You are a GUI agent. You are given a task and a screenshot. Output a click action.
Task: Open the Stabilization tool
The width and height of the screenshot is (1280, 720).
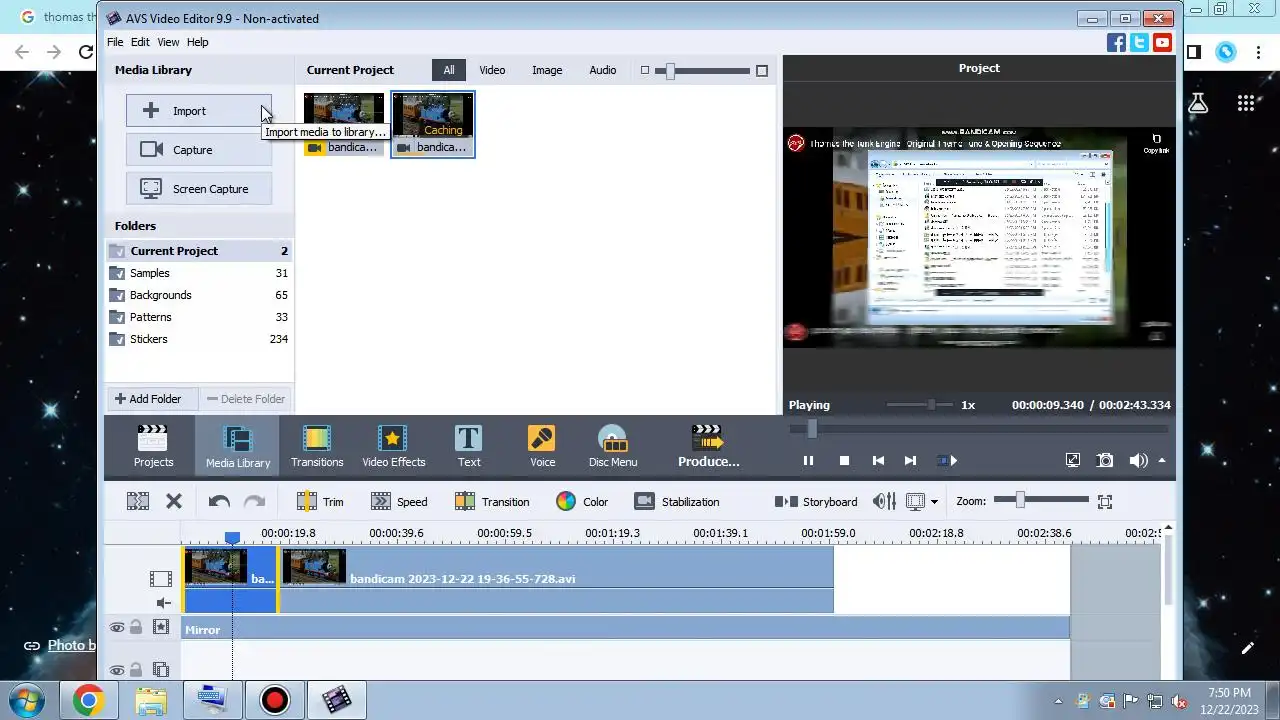click(677, 502)
